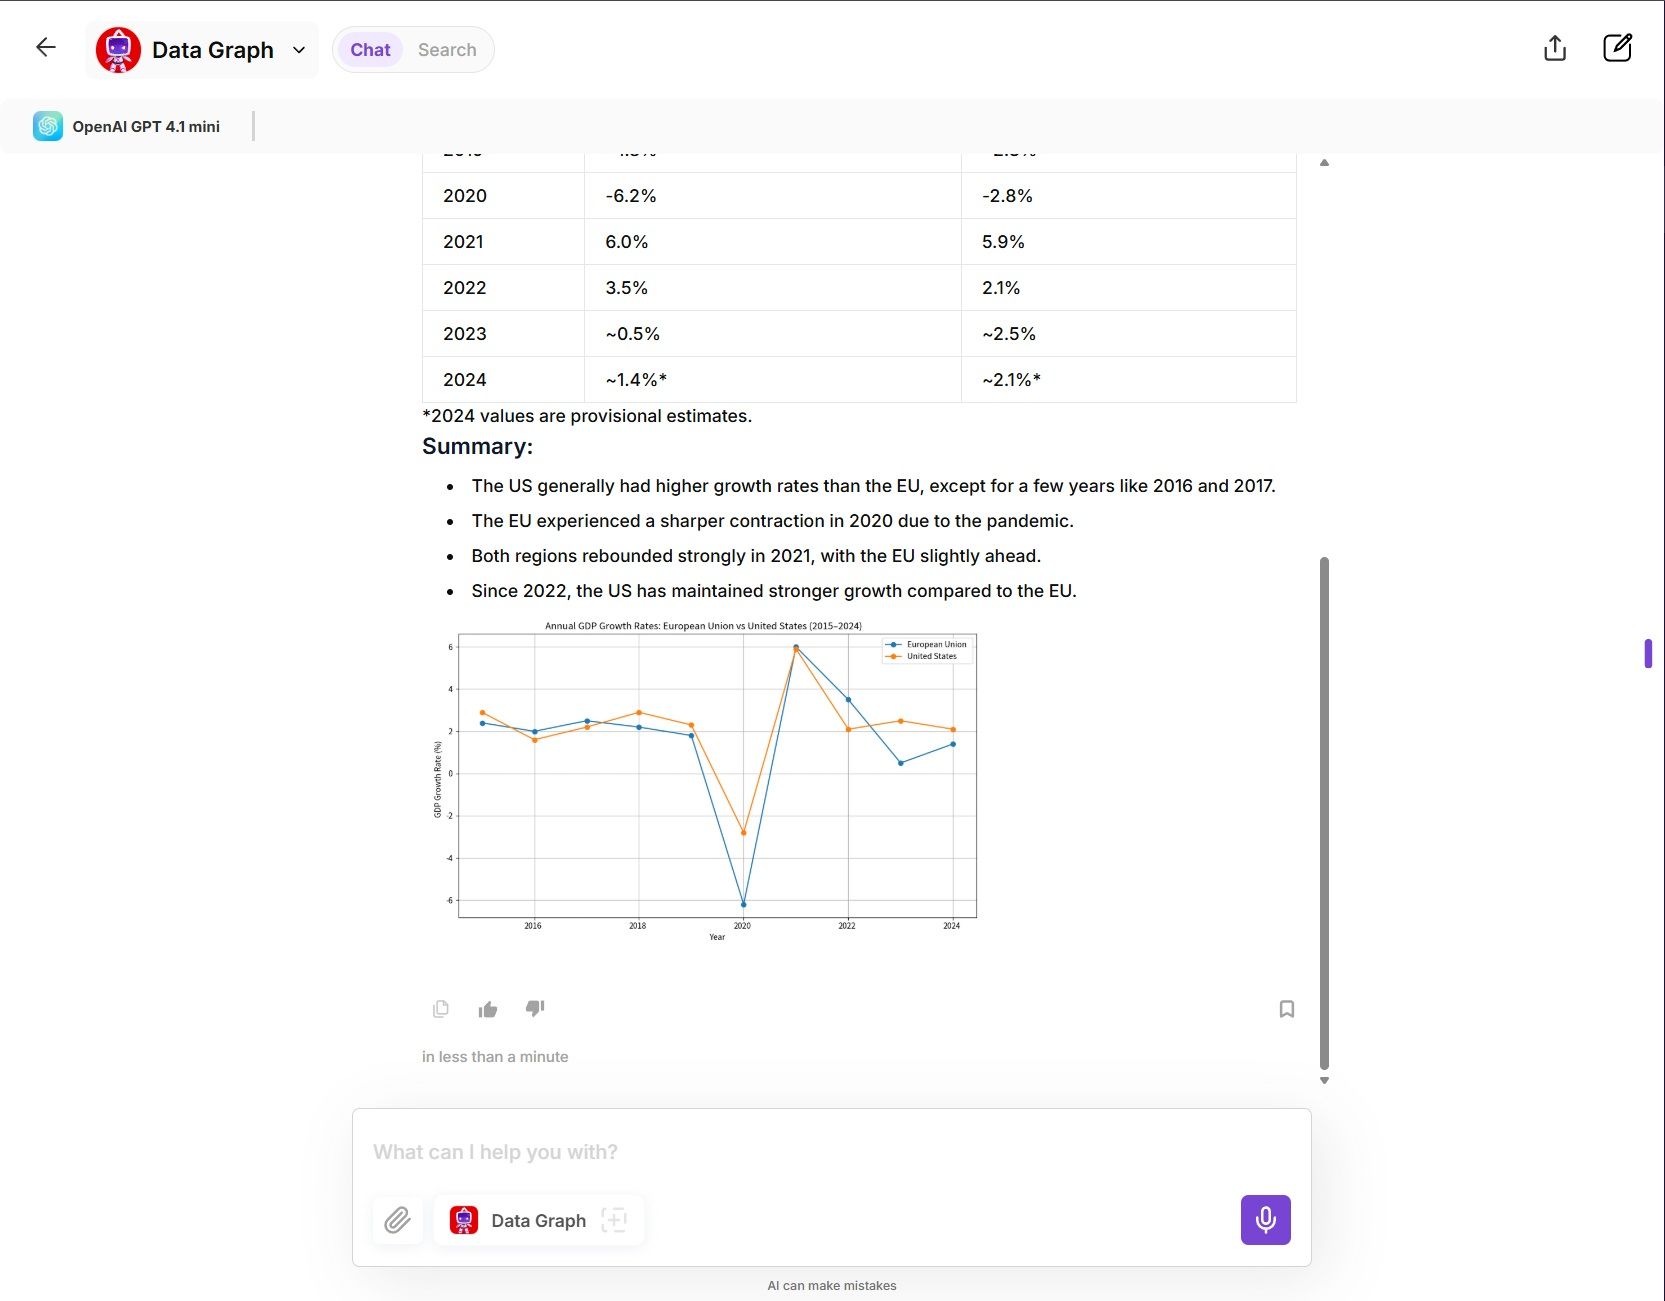Open the GDP growth rates chart image
1665x1301 pixels.
[704, 781]
